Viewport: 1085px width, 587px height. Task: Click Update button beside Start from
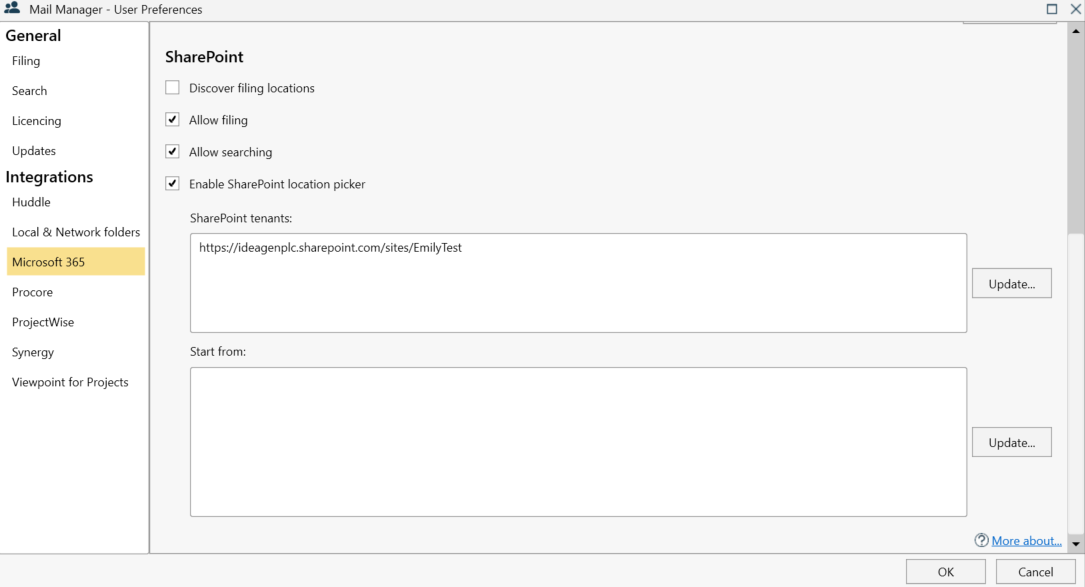1011,442
